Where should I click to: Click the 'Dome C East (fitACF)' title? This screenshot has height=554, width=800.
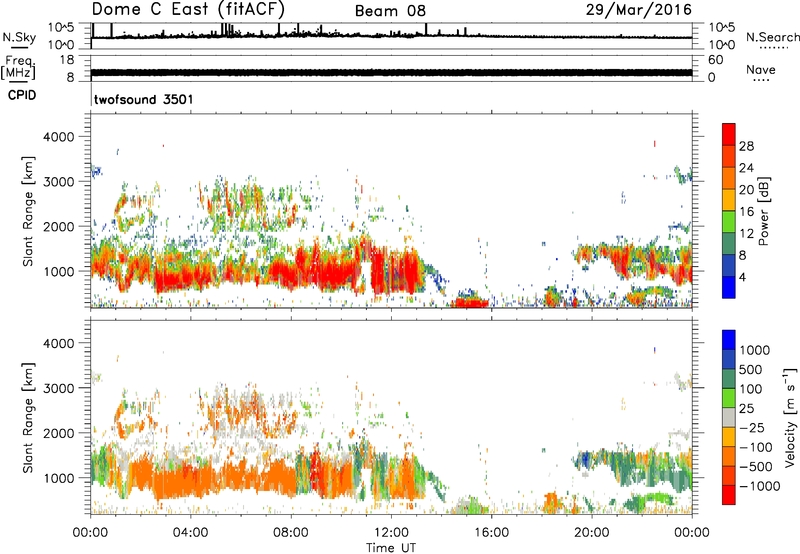(188, 9)
